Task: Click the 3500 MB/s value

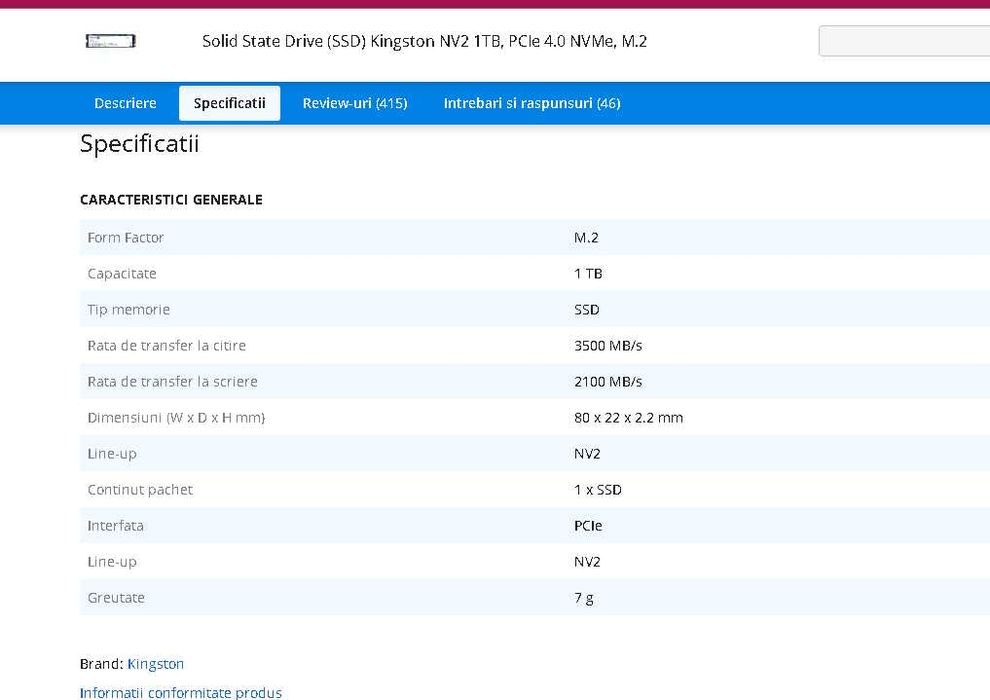Action: pyautogui.click(x=608, y=346)
